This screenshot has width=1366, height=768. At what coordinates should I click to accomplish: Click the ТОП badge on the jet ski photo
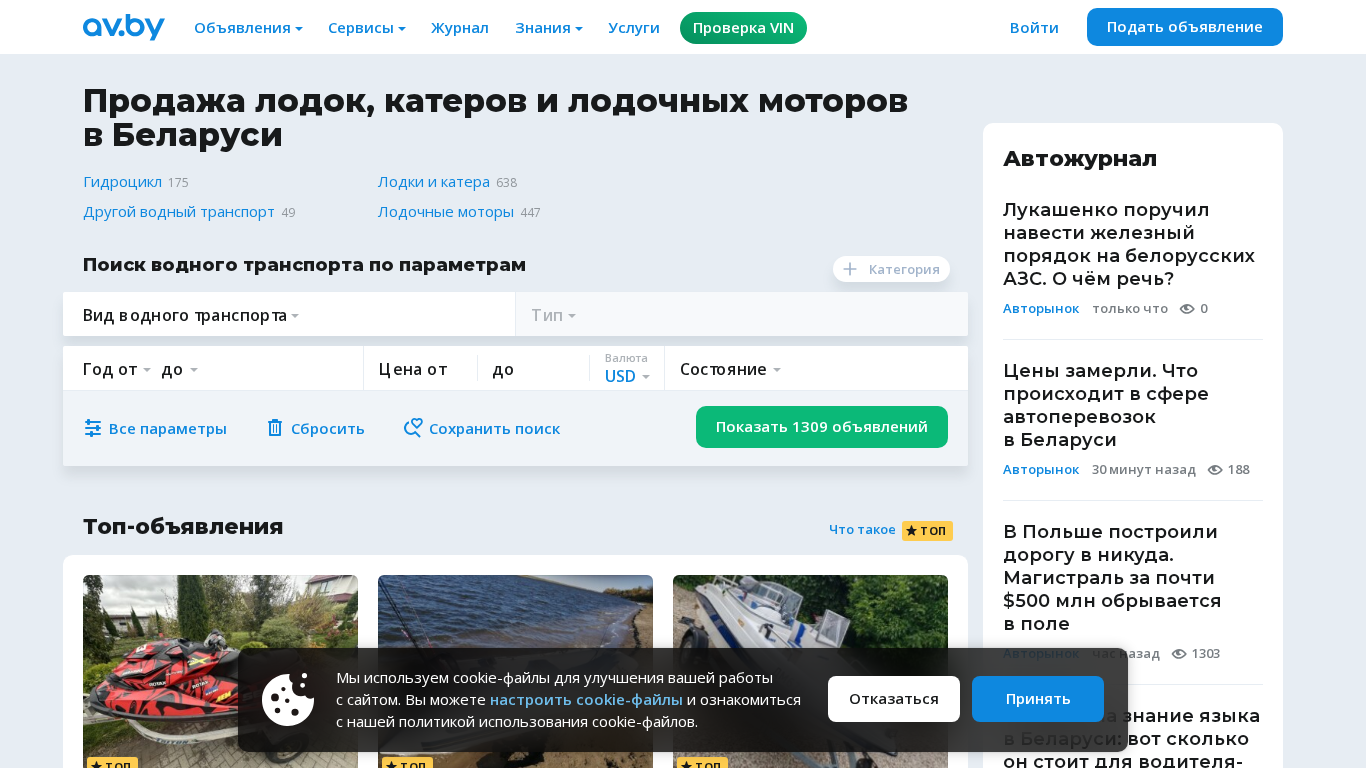coord(112,765)
